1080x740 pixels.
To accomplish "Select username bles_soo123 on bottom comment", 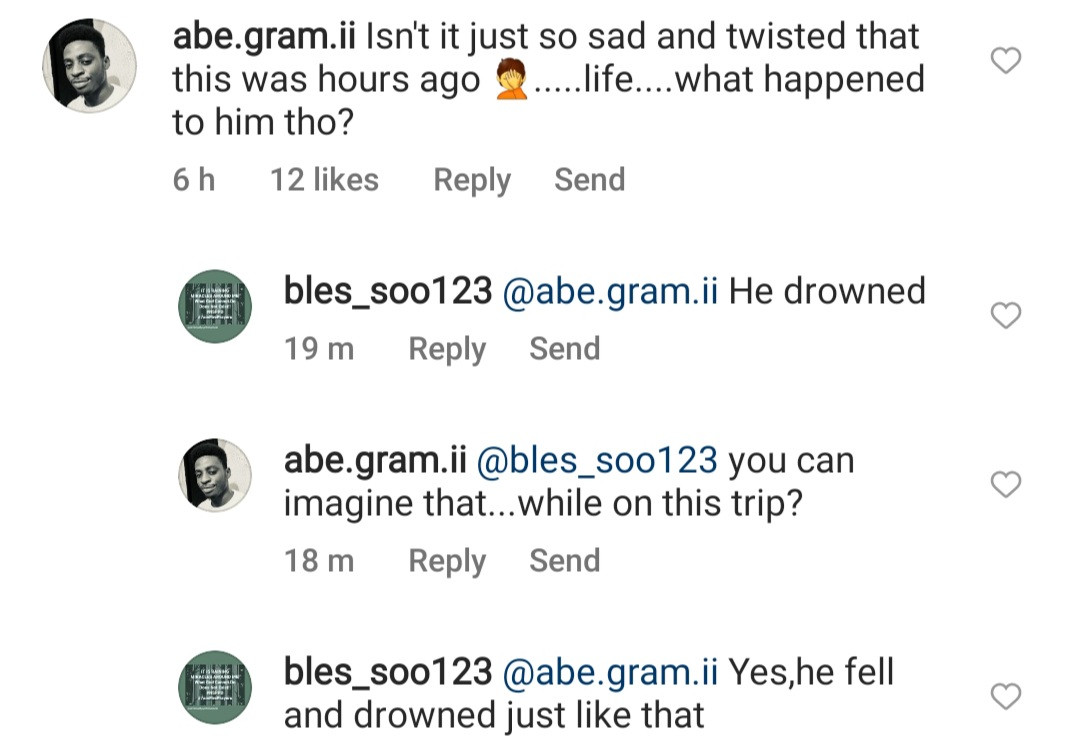I will point(385,672).
